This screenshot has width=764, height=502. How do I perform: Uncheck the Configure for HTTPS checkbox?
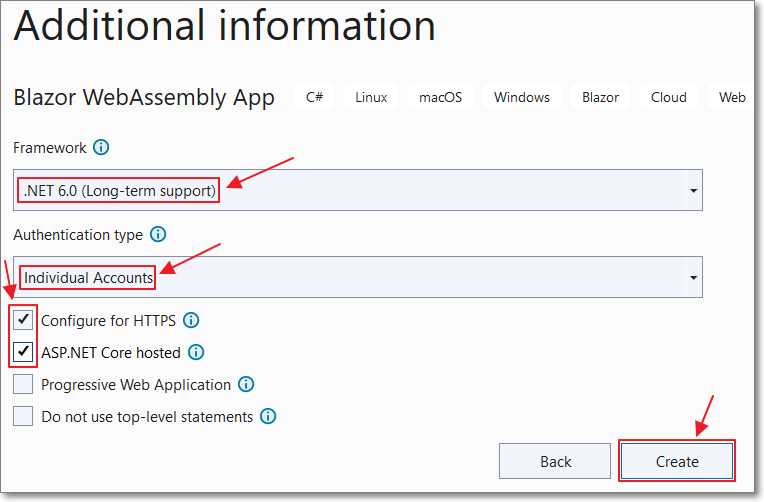click(x=23, y=320)
